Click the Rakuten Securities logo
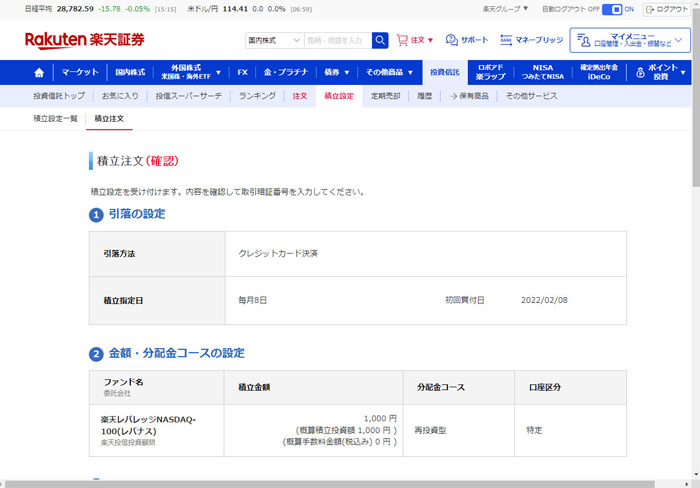Image resolution: width=700 pixels, height=488 pixels. 84,40
